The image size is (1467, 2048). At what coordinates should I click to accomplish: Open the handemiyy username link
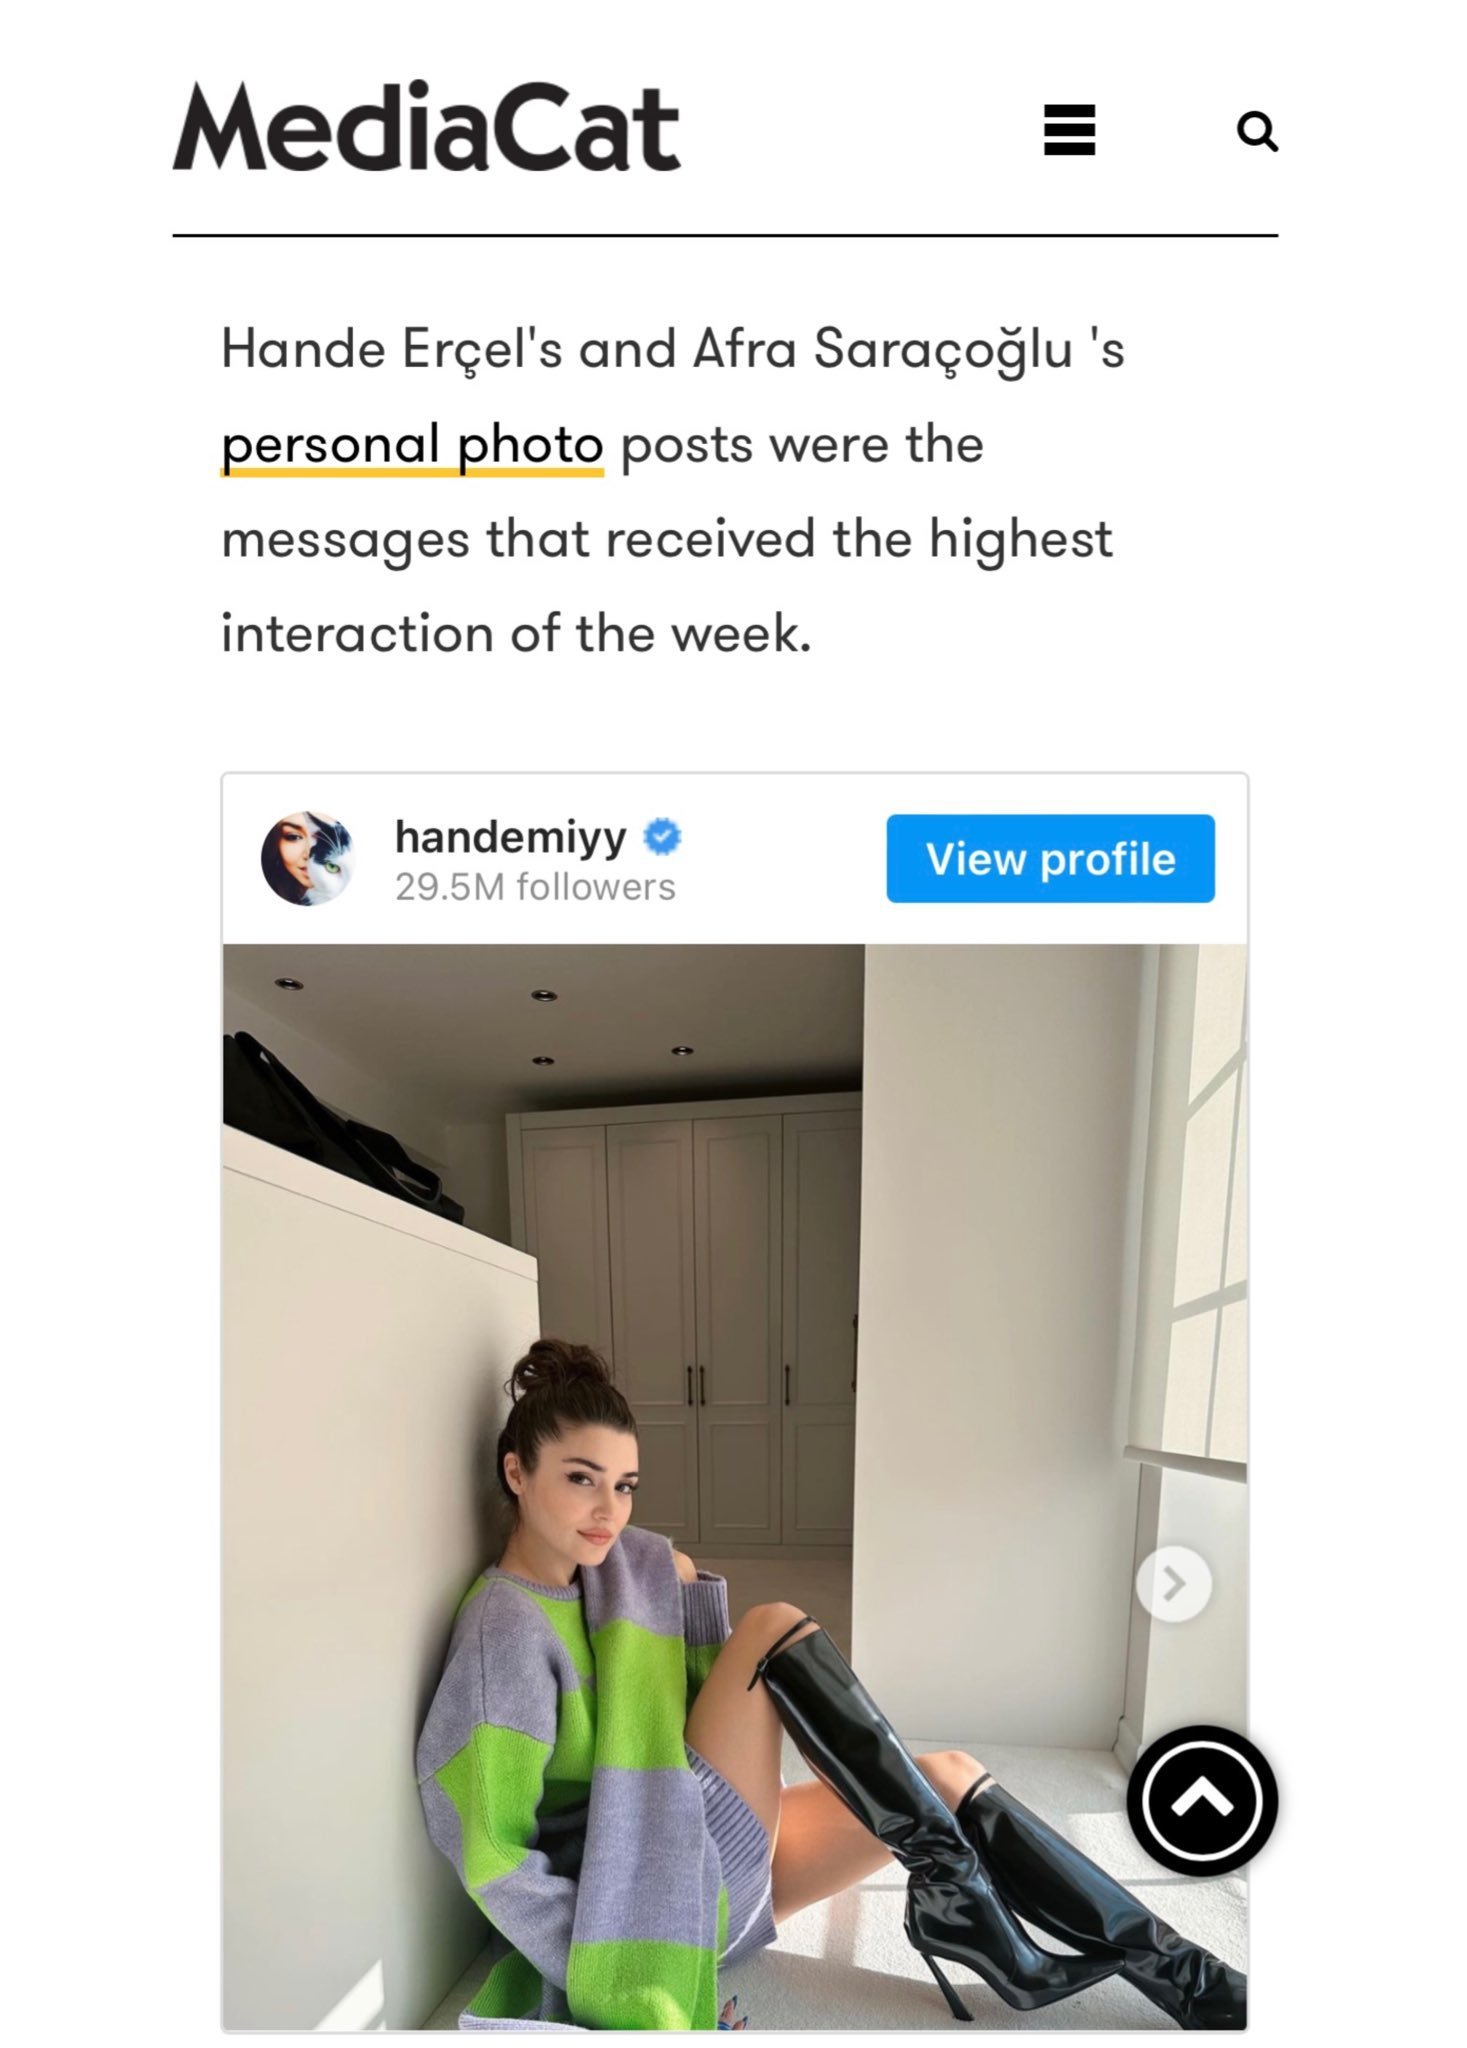pyautogui.click(x=510, y=837)
